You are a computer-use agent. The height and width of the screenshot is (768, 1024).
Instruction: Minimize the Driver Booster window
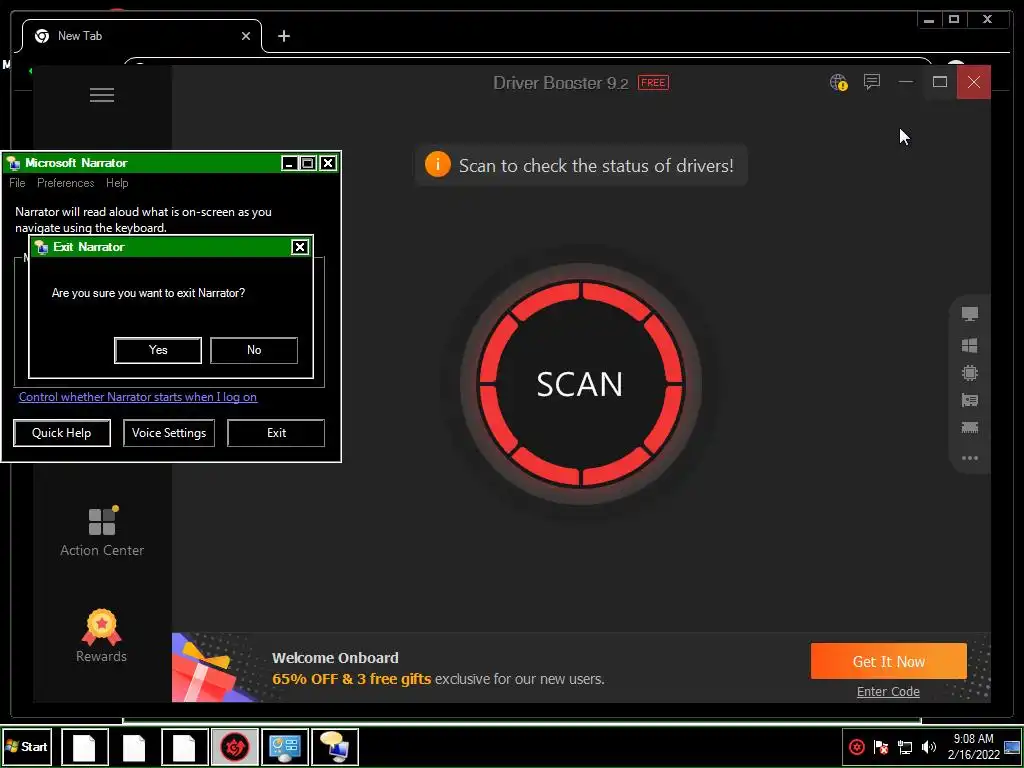pos(906,82)
